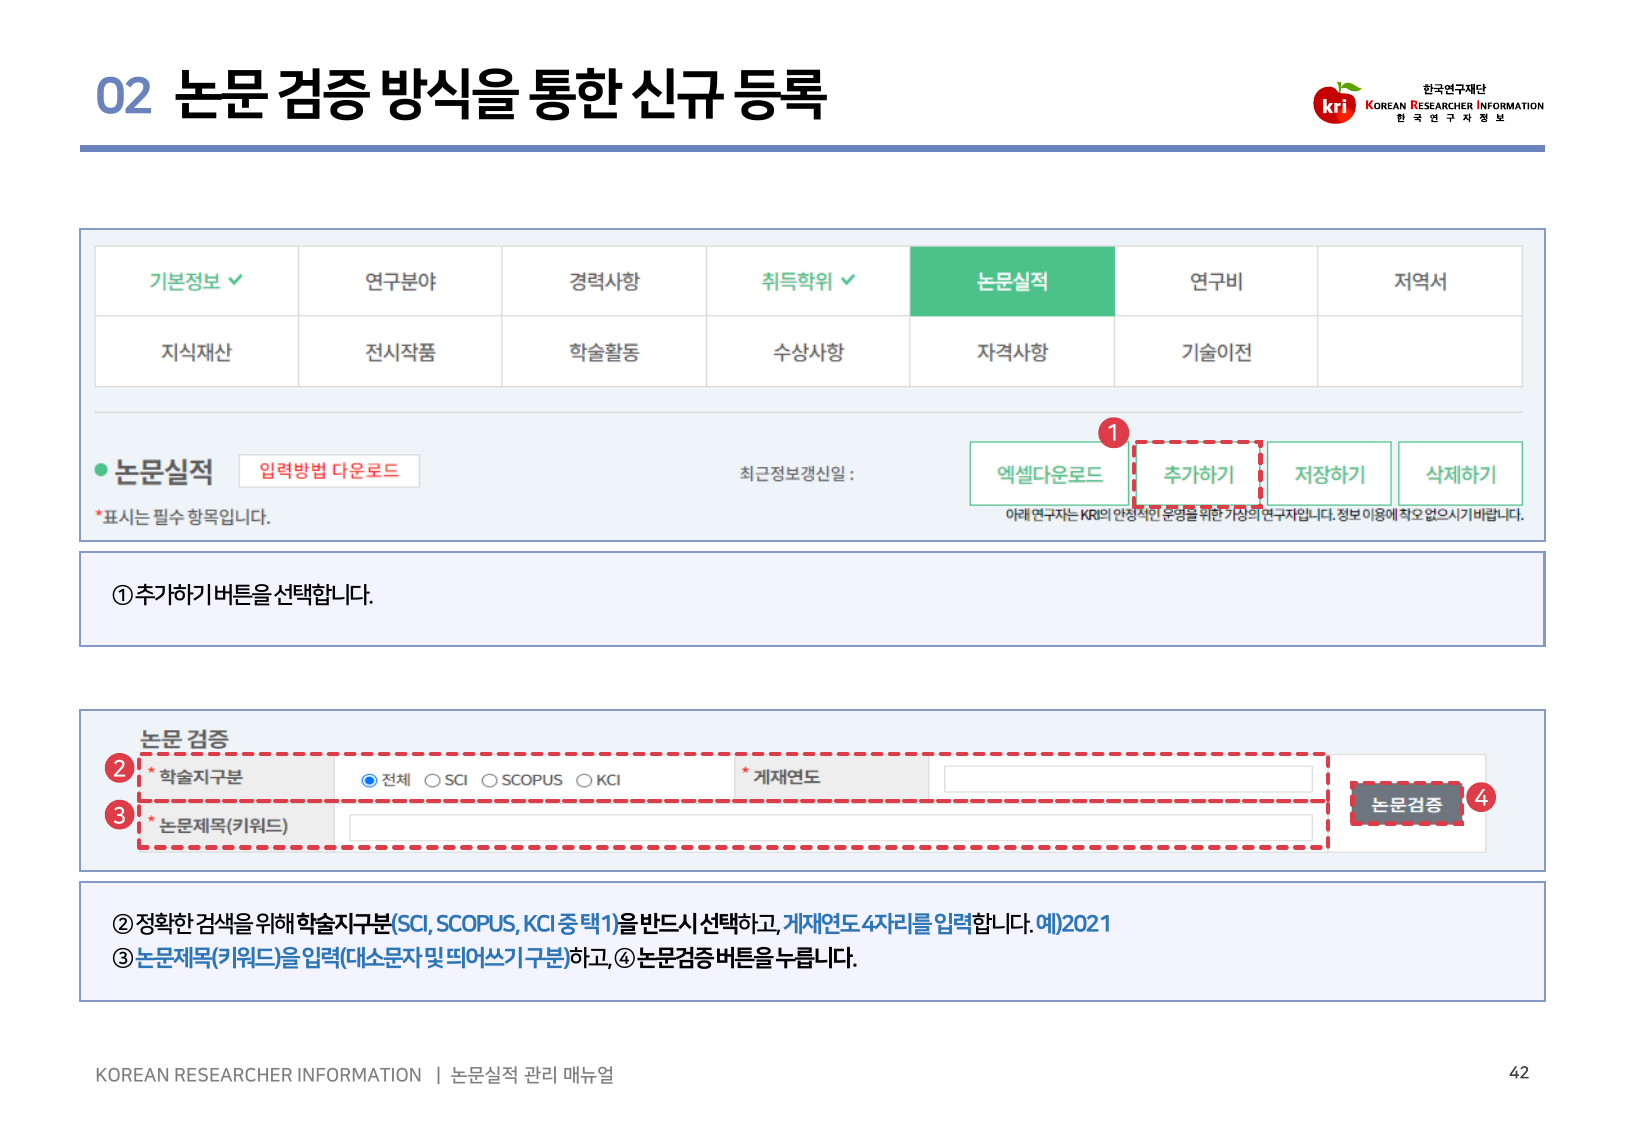Click the red step 1 marker

[1113, 433]
